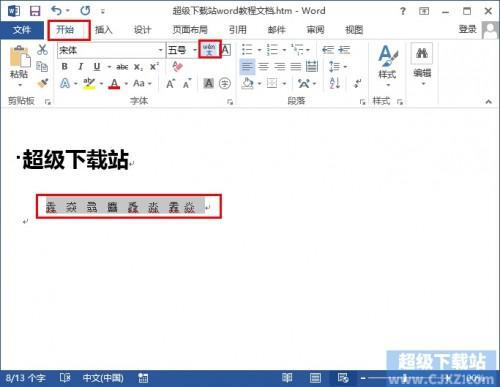Align paragraph text left

click(x=247, y=67)
